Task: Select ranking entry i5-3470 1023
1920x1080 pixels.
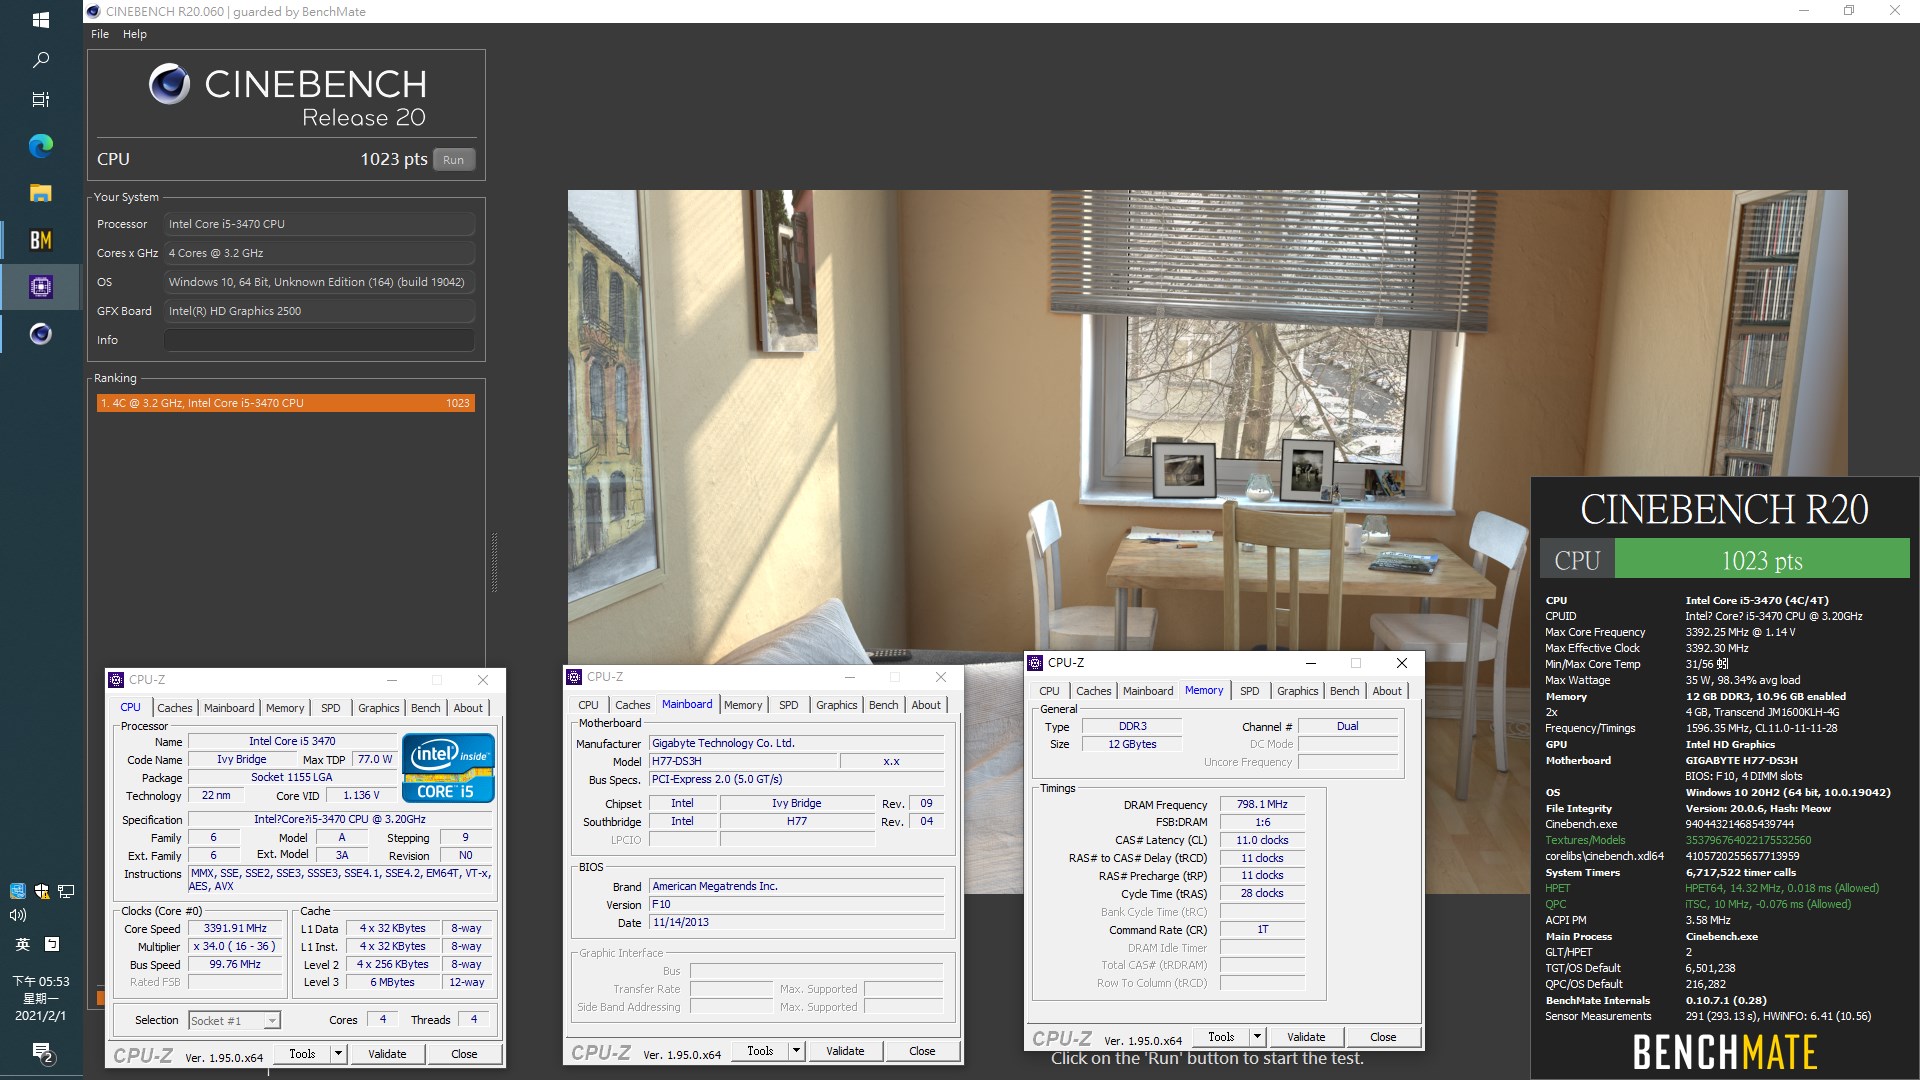Action: tap(285, 403)
